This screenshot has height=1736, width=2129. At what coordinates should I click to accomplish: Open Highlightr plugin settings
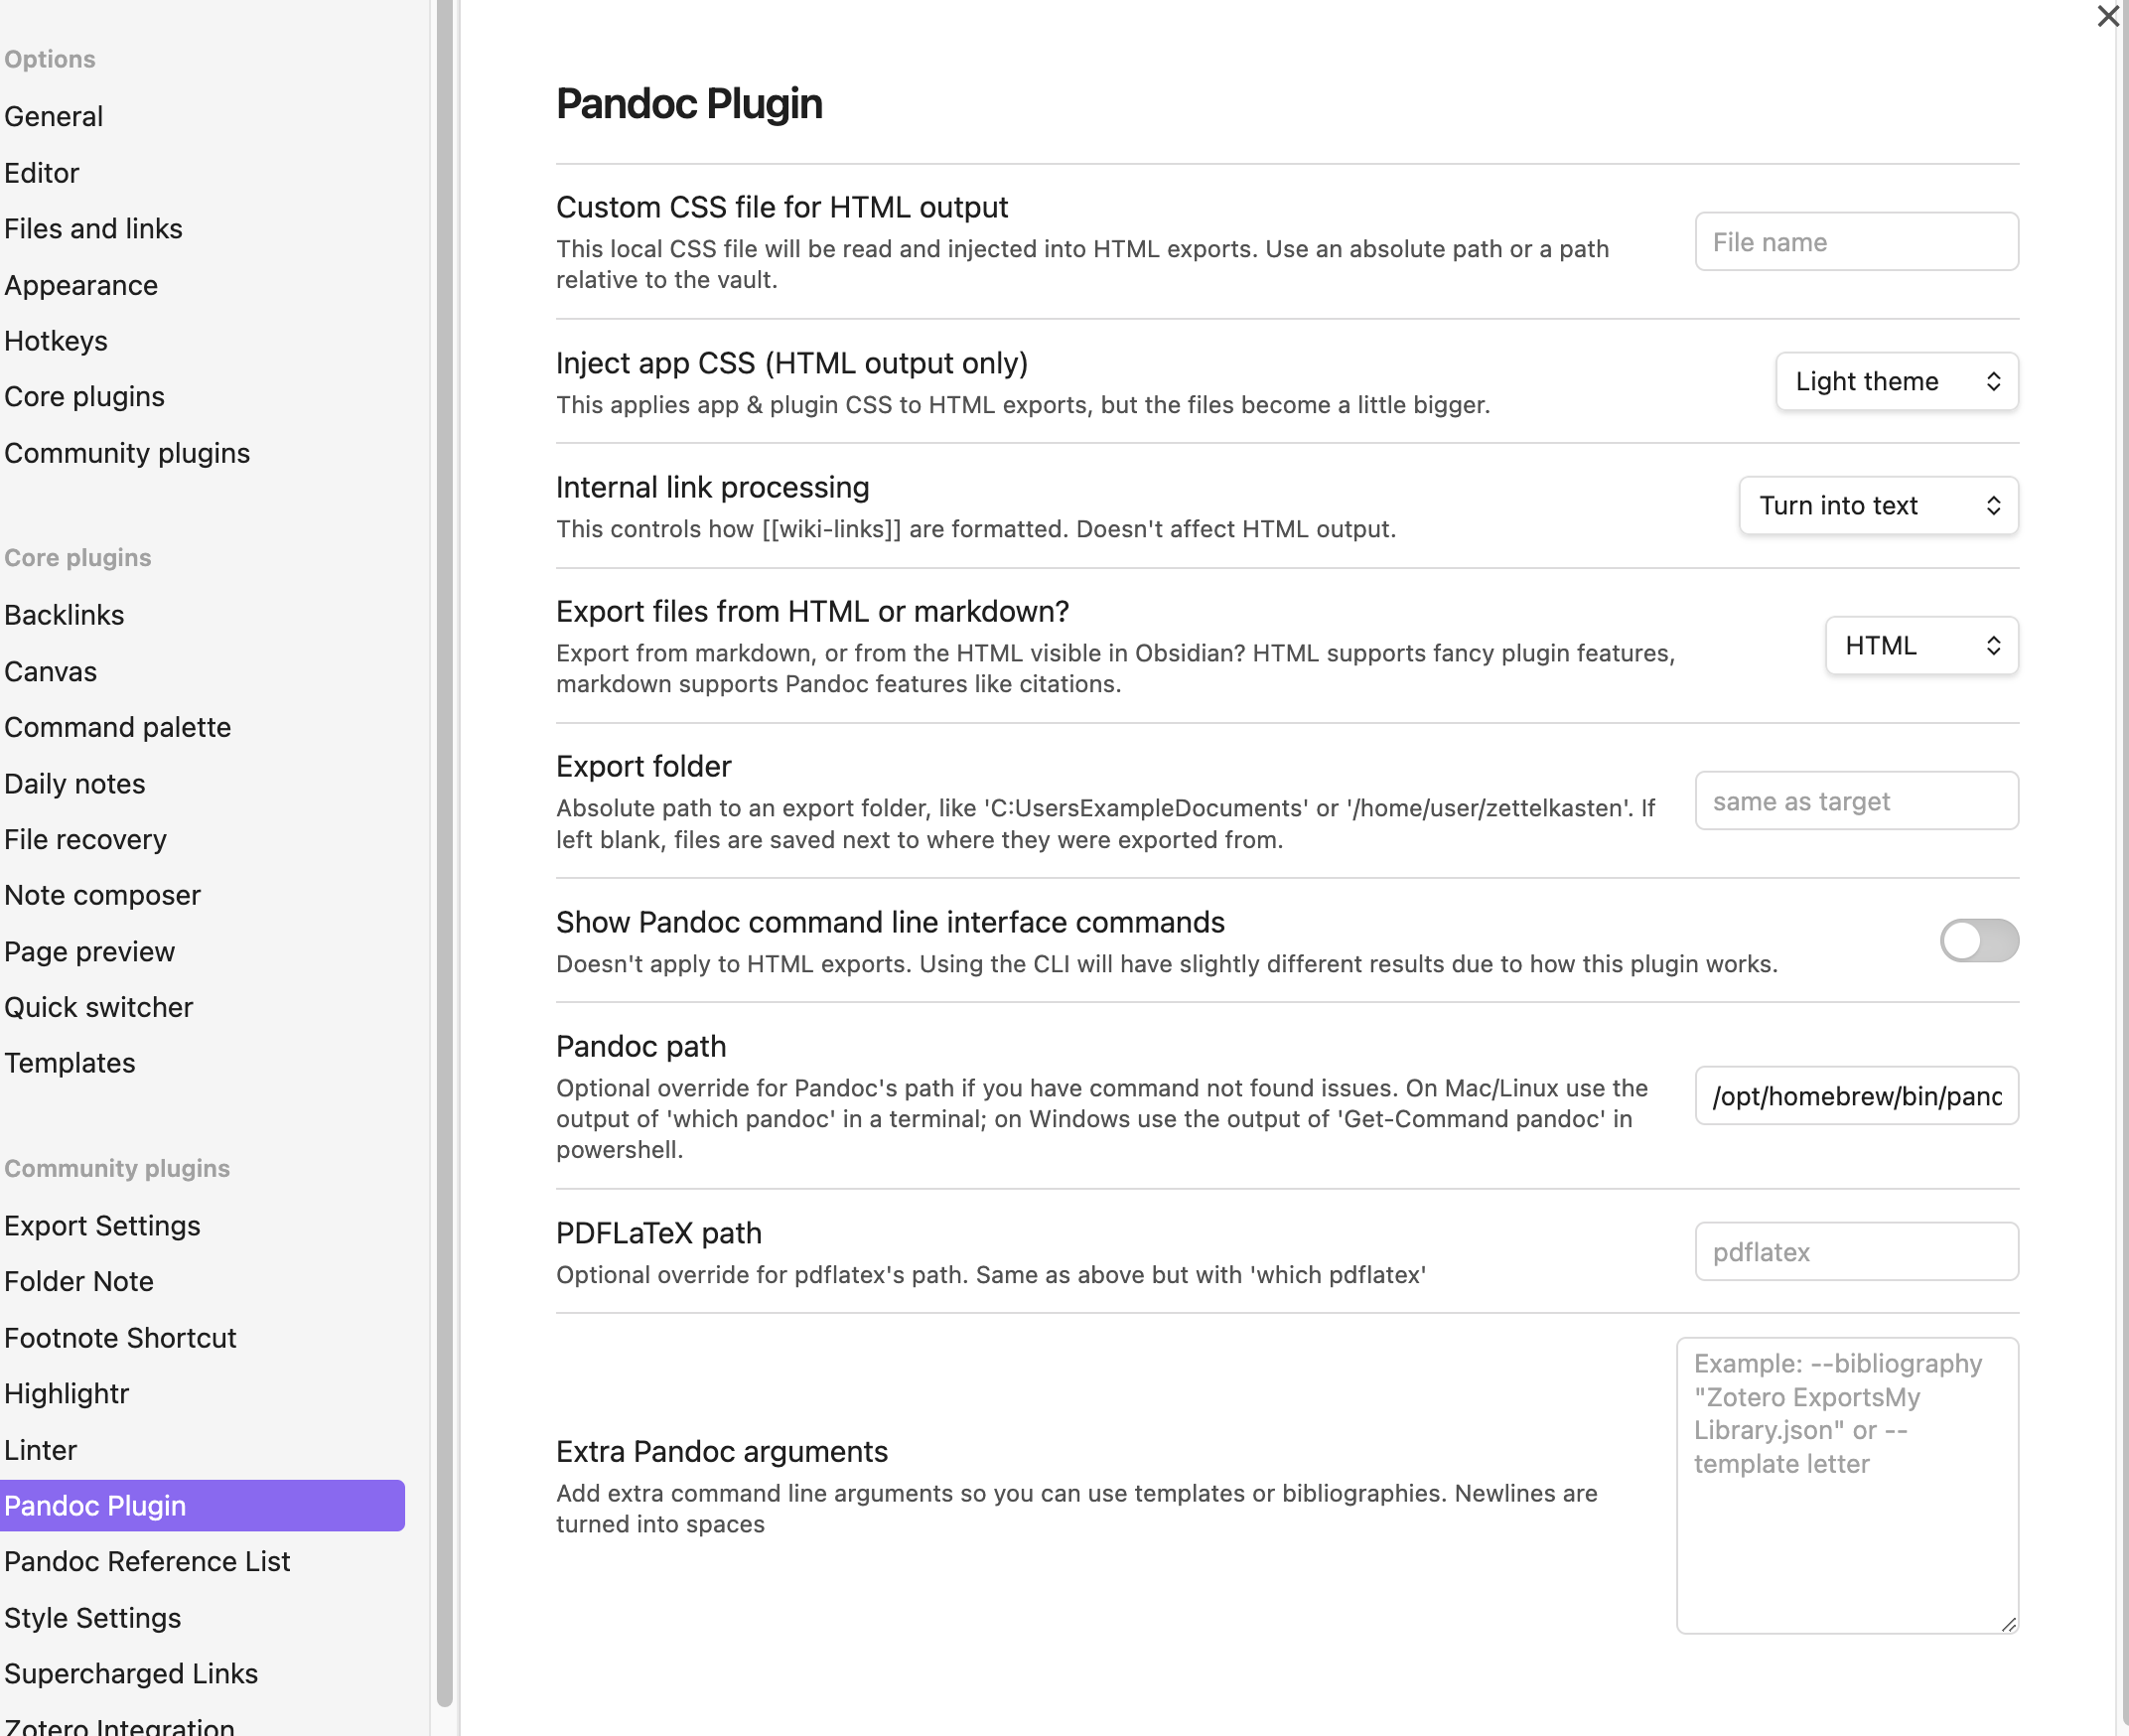[x=66, y=1394]
